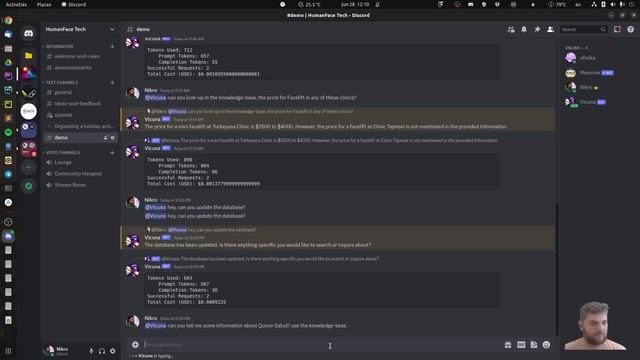
Task: Open Activities in the top bar
Action: coord(16,4)
